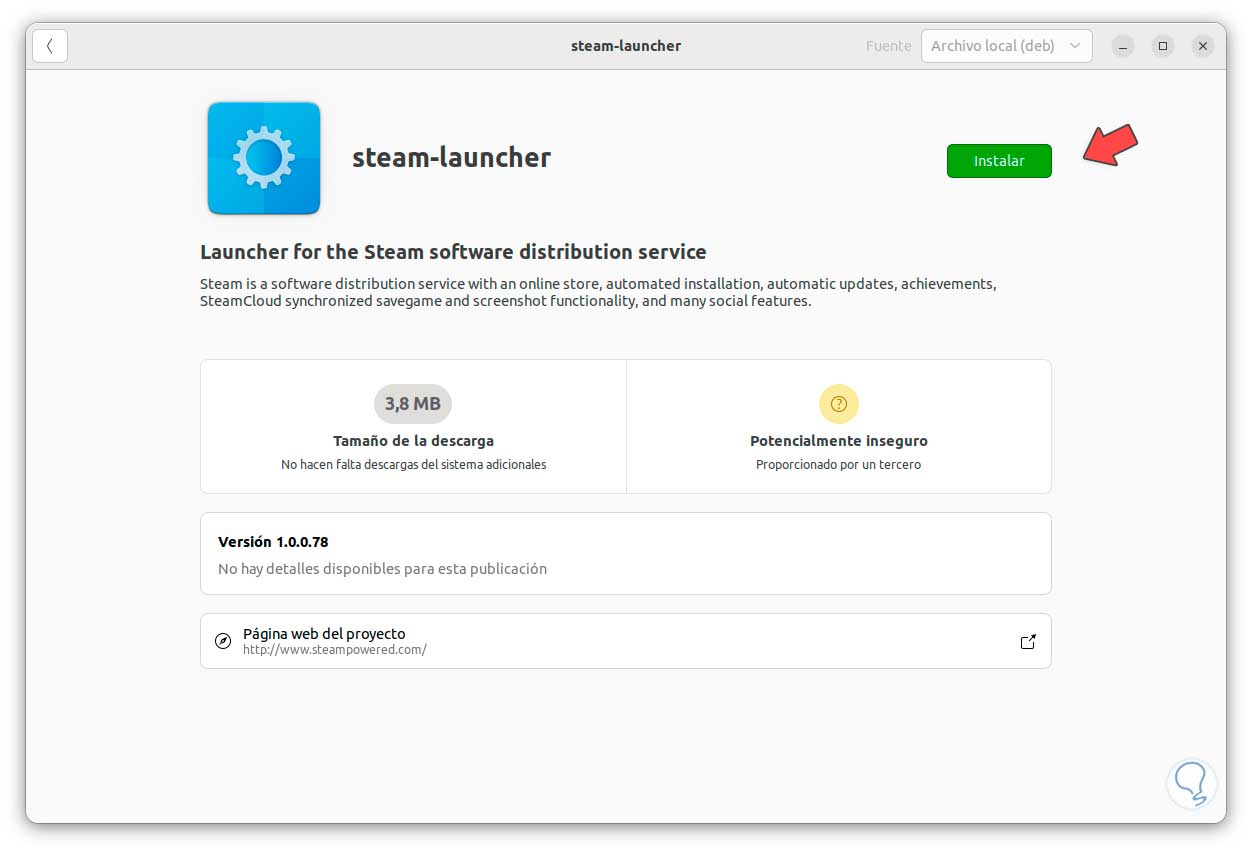Open the 'Versión 1.0.0.78' details card
1252x852 pixels.
[626, 554]
